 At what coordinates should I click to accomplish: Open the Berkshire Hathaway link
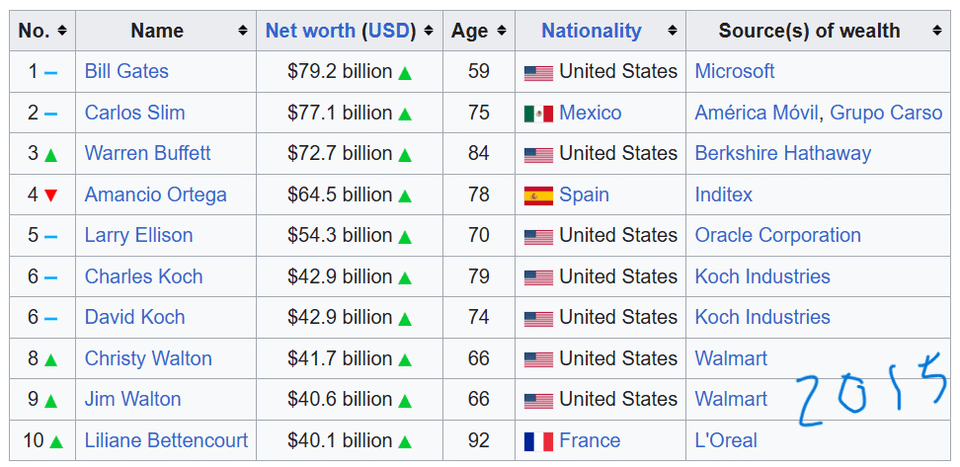coord(782,153)
